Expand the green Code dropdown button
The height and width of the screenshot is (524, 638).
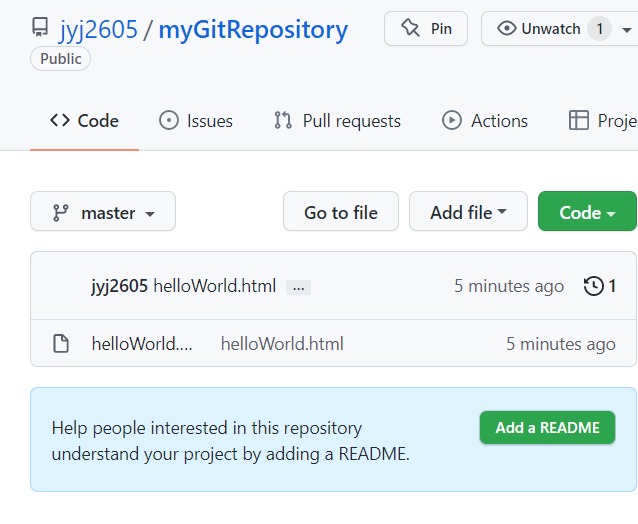(x=587, y=212)
